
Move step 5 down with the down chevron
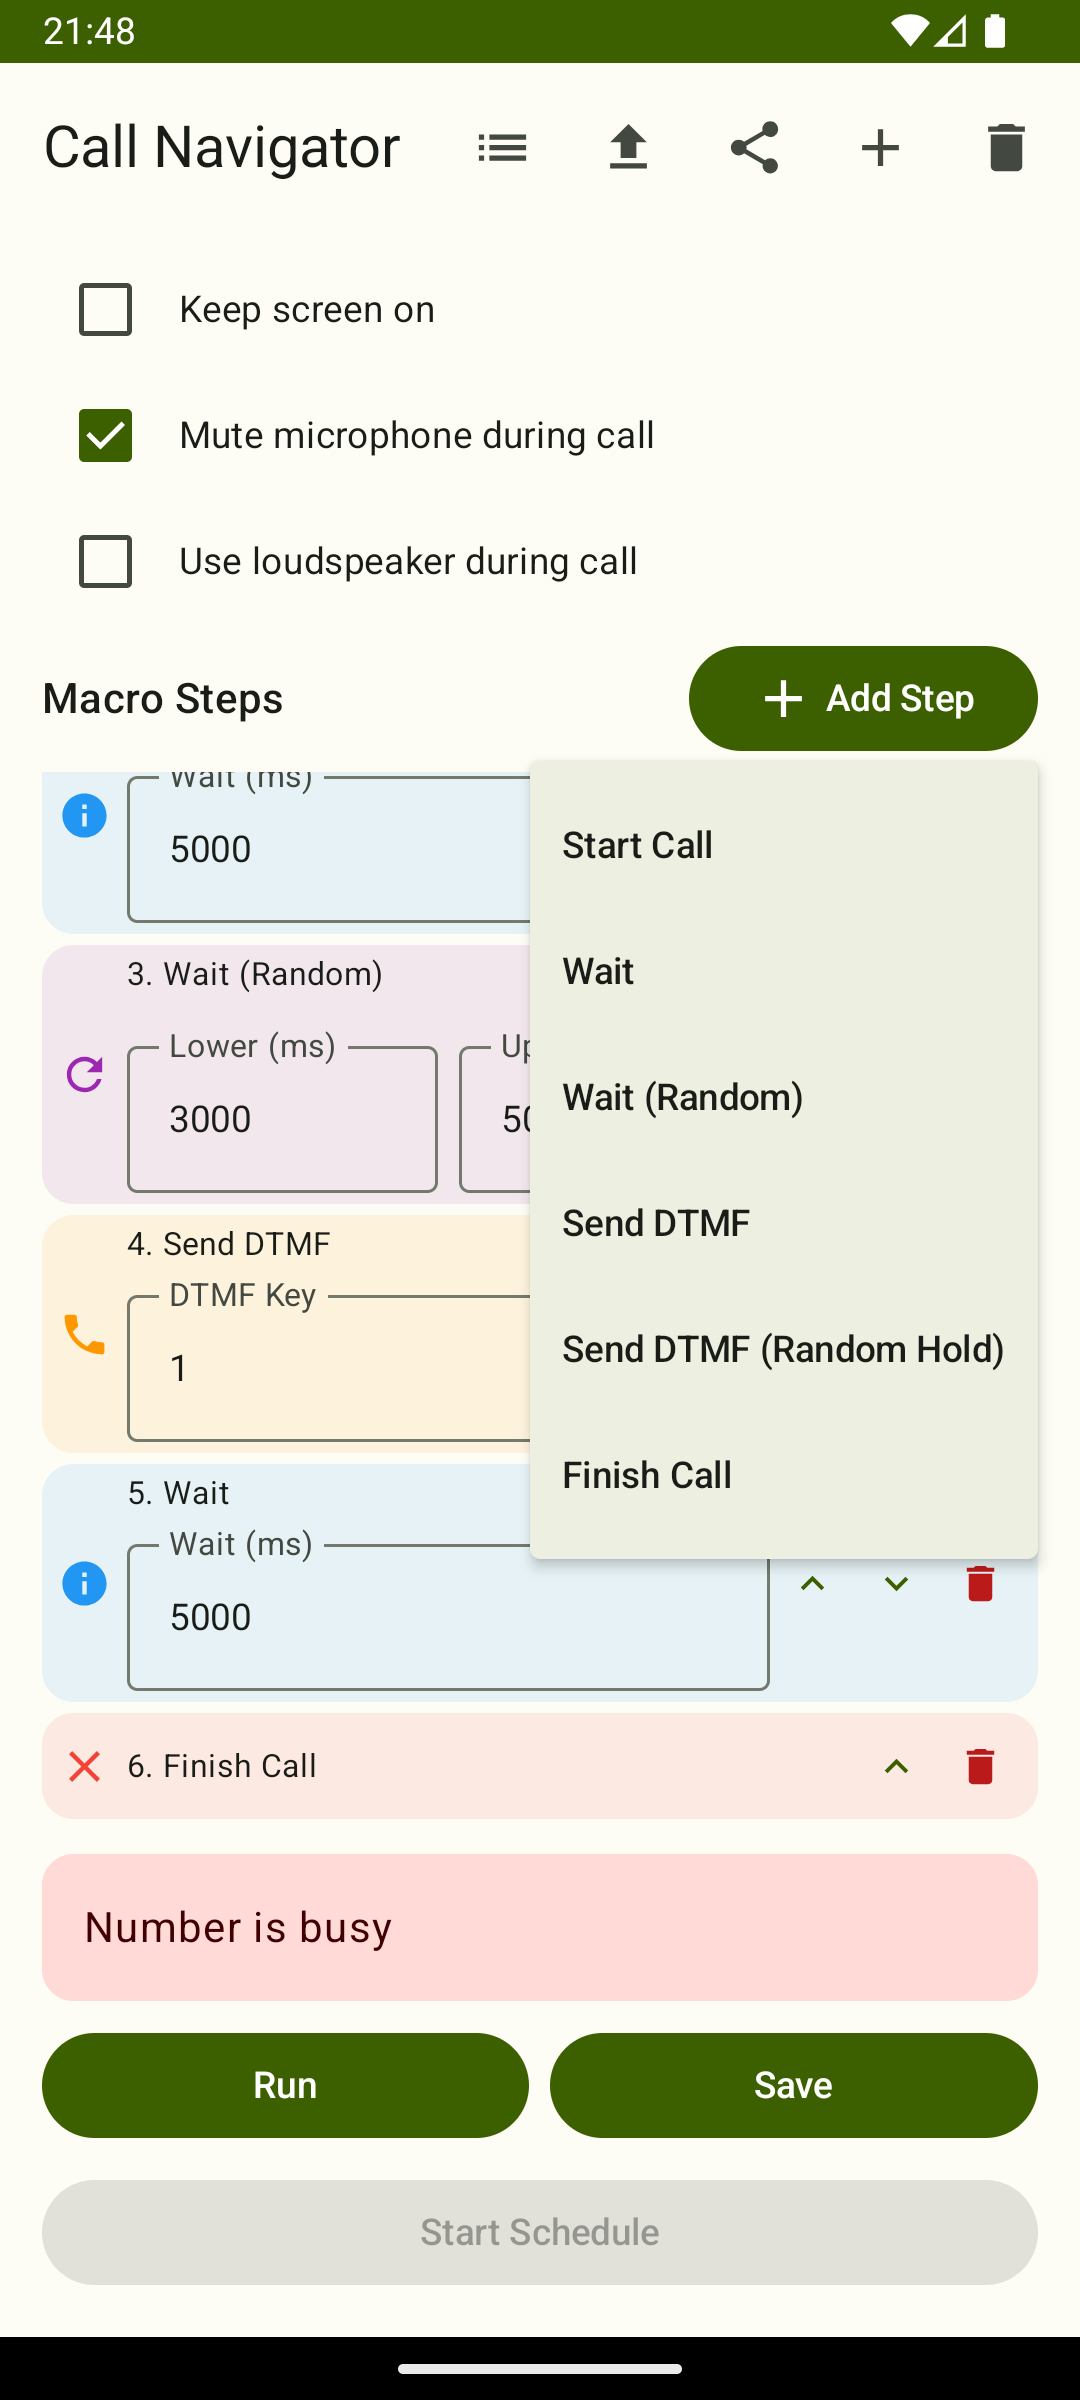[x=896, y=1583]
